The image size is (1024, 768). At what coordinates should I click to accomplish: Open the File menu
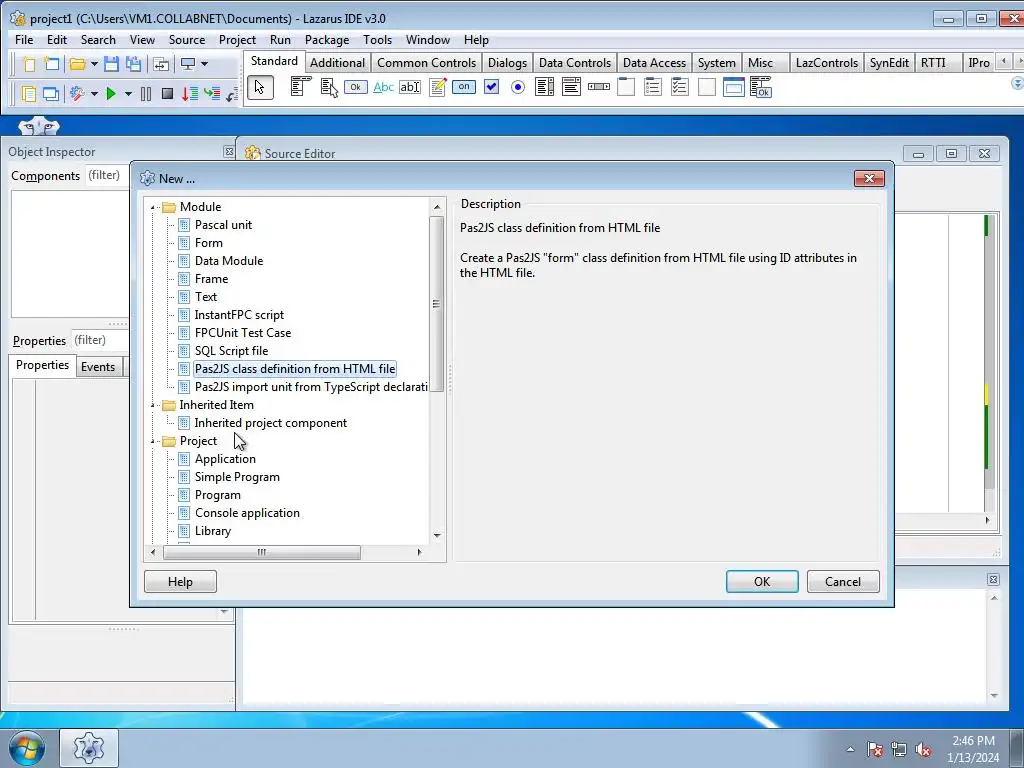(24, 40)
